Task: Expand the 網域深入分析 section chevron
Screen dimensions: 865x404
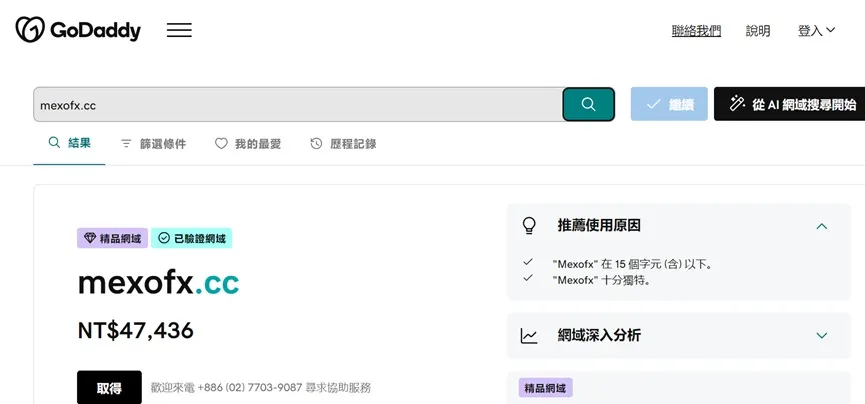Action: click(822, 336)
